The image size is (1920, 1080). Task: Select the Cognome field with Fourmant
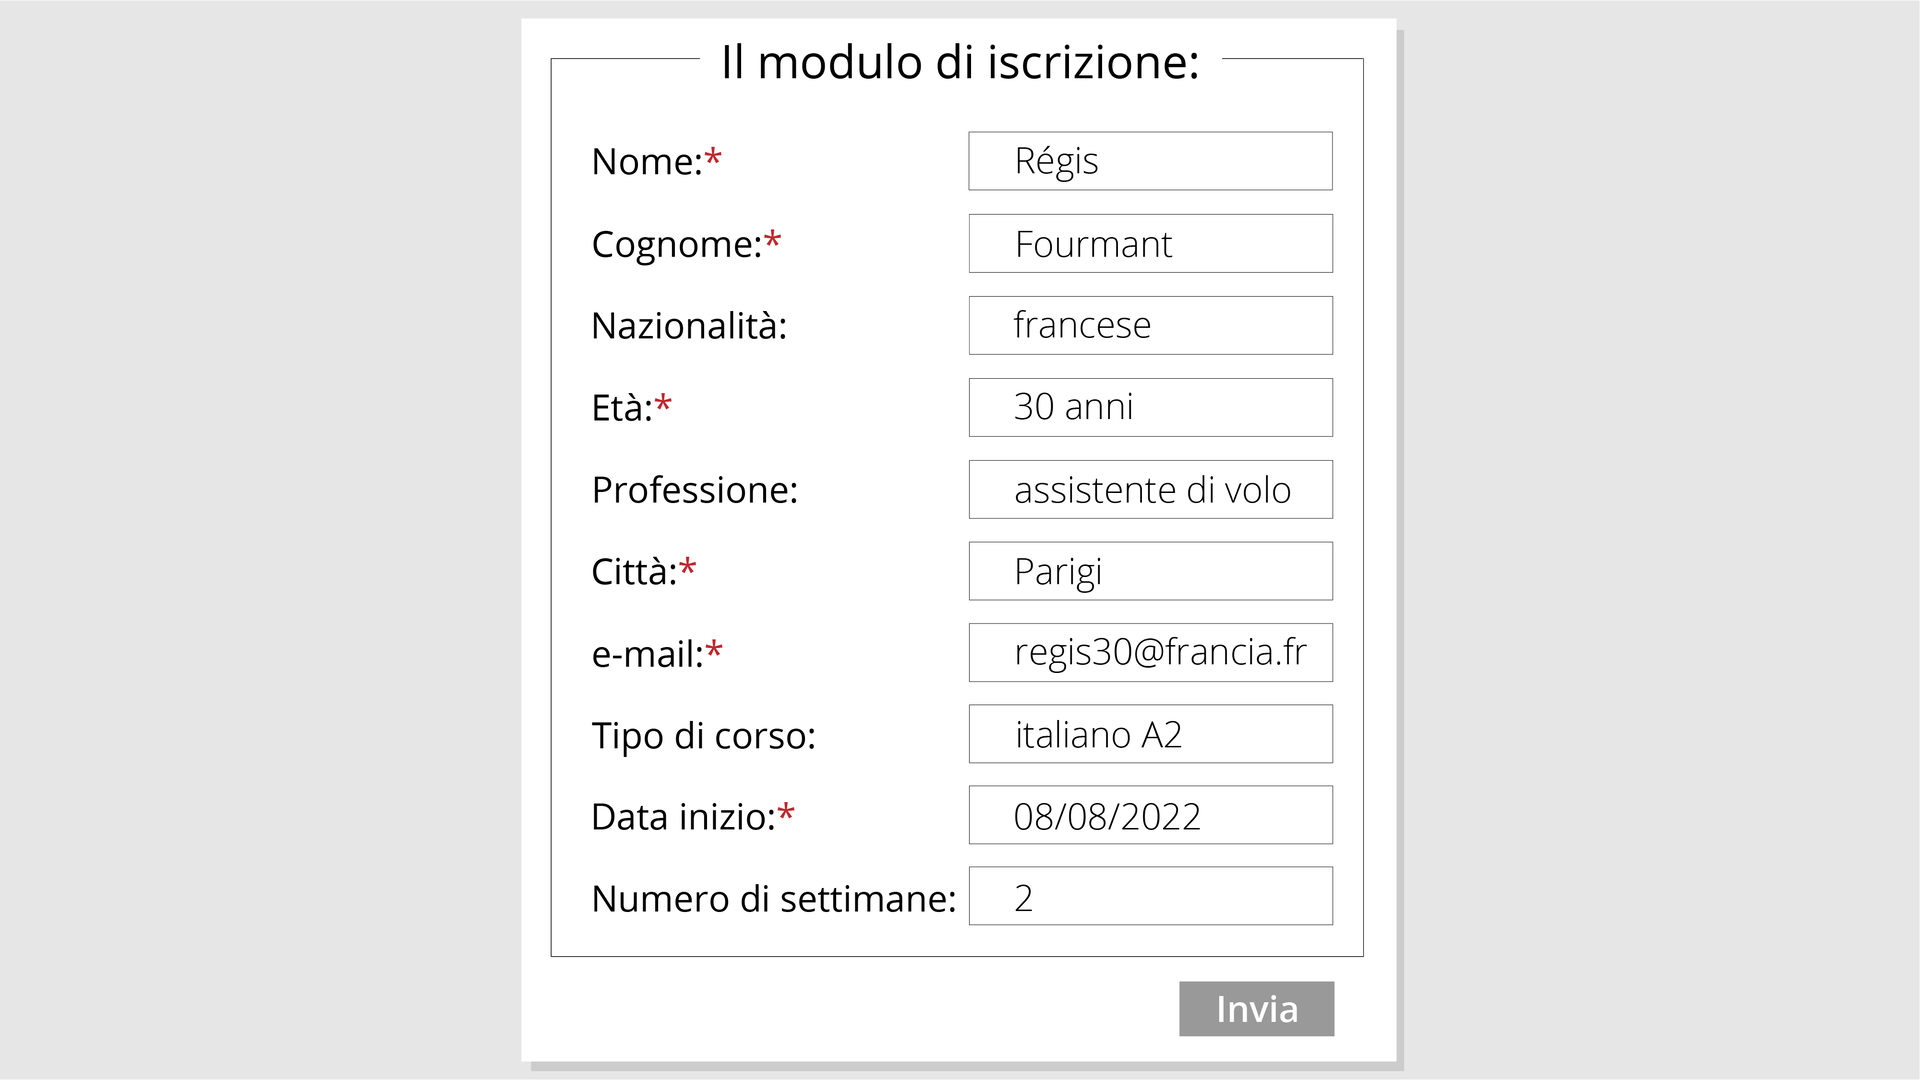[x=1150, y=243]
